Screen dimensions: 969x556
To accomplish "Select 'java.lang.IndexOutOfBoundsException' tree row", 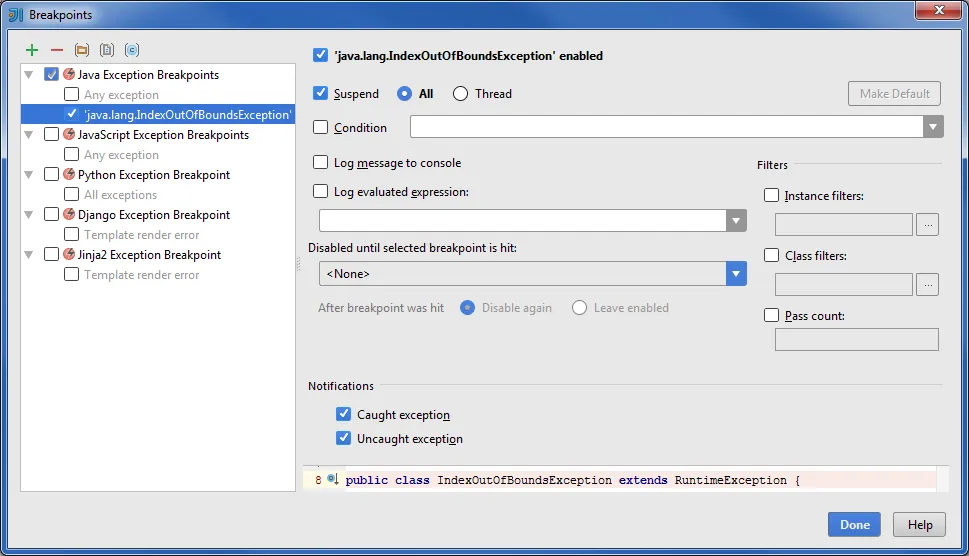I will tap(158, 114).
